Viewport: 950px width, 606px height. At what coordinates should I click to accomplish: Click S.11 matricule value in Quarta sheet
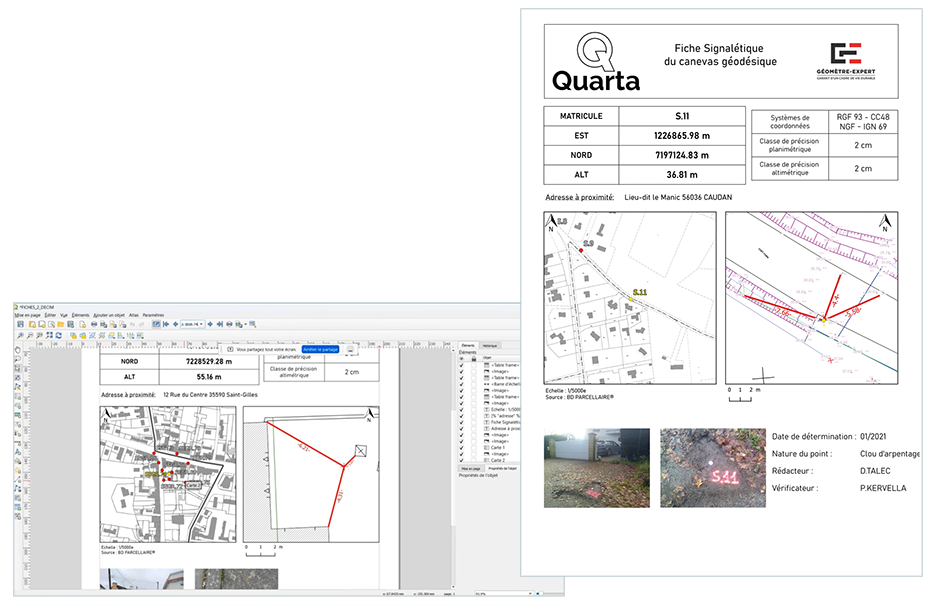682,116
